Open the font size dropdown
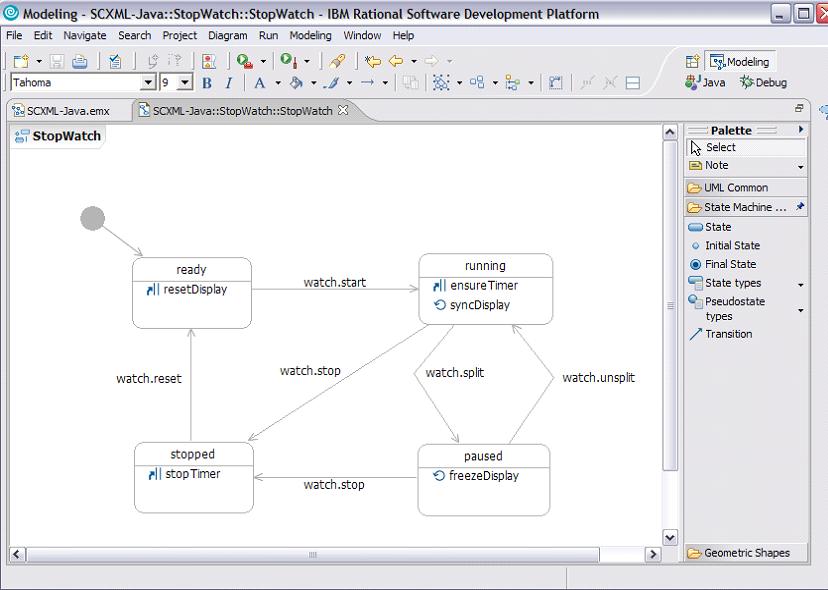Image resolution: width=828 pixels, height=590 pixels. click(185, 83)
